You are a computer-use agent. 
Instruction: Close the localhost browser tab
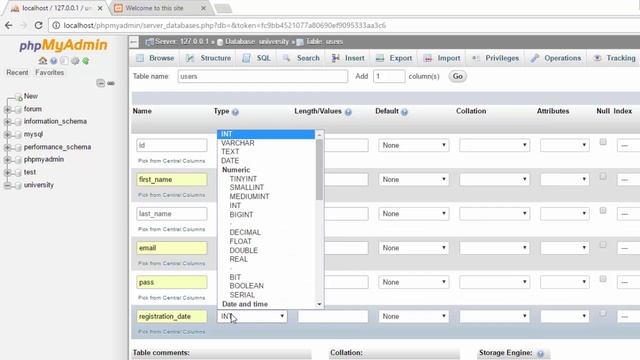100,8
